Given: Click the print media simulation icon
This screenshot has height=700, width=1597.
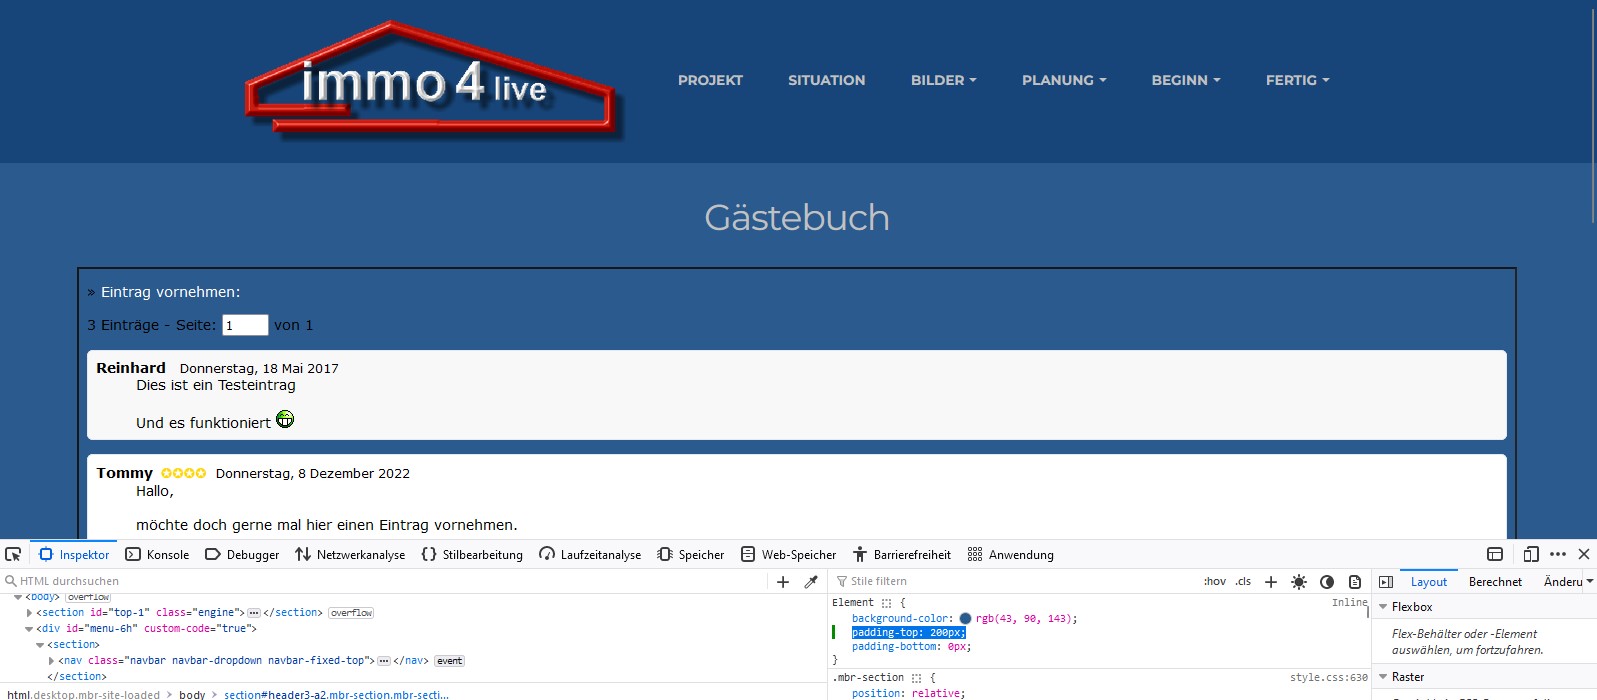Looking at the screenshot, I should pos(1355,581).
